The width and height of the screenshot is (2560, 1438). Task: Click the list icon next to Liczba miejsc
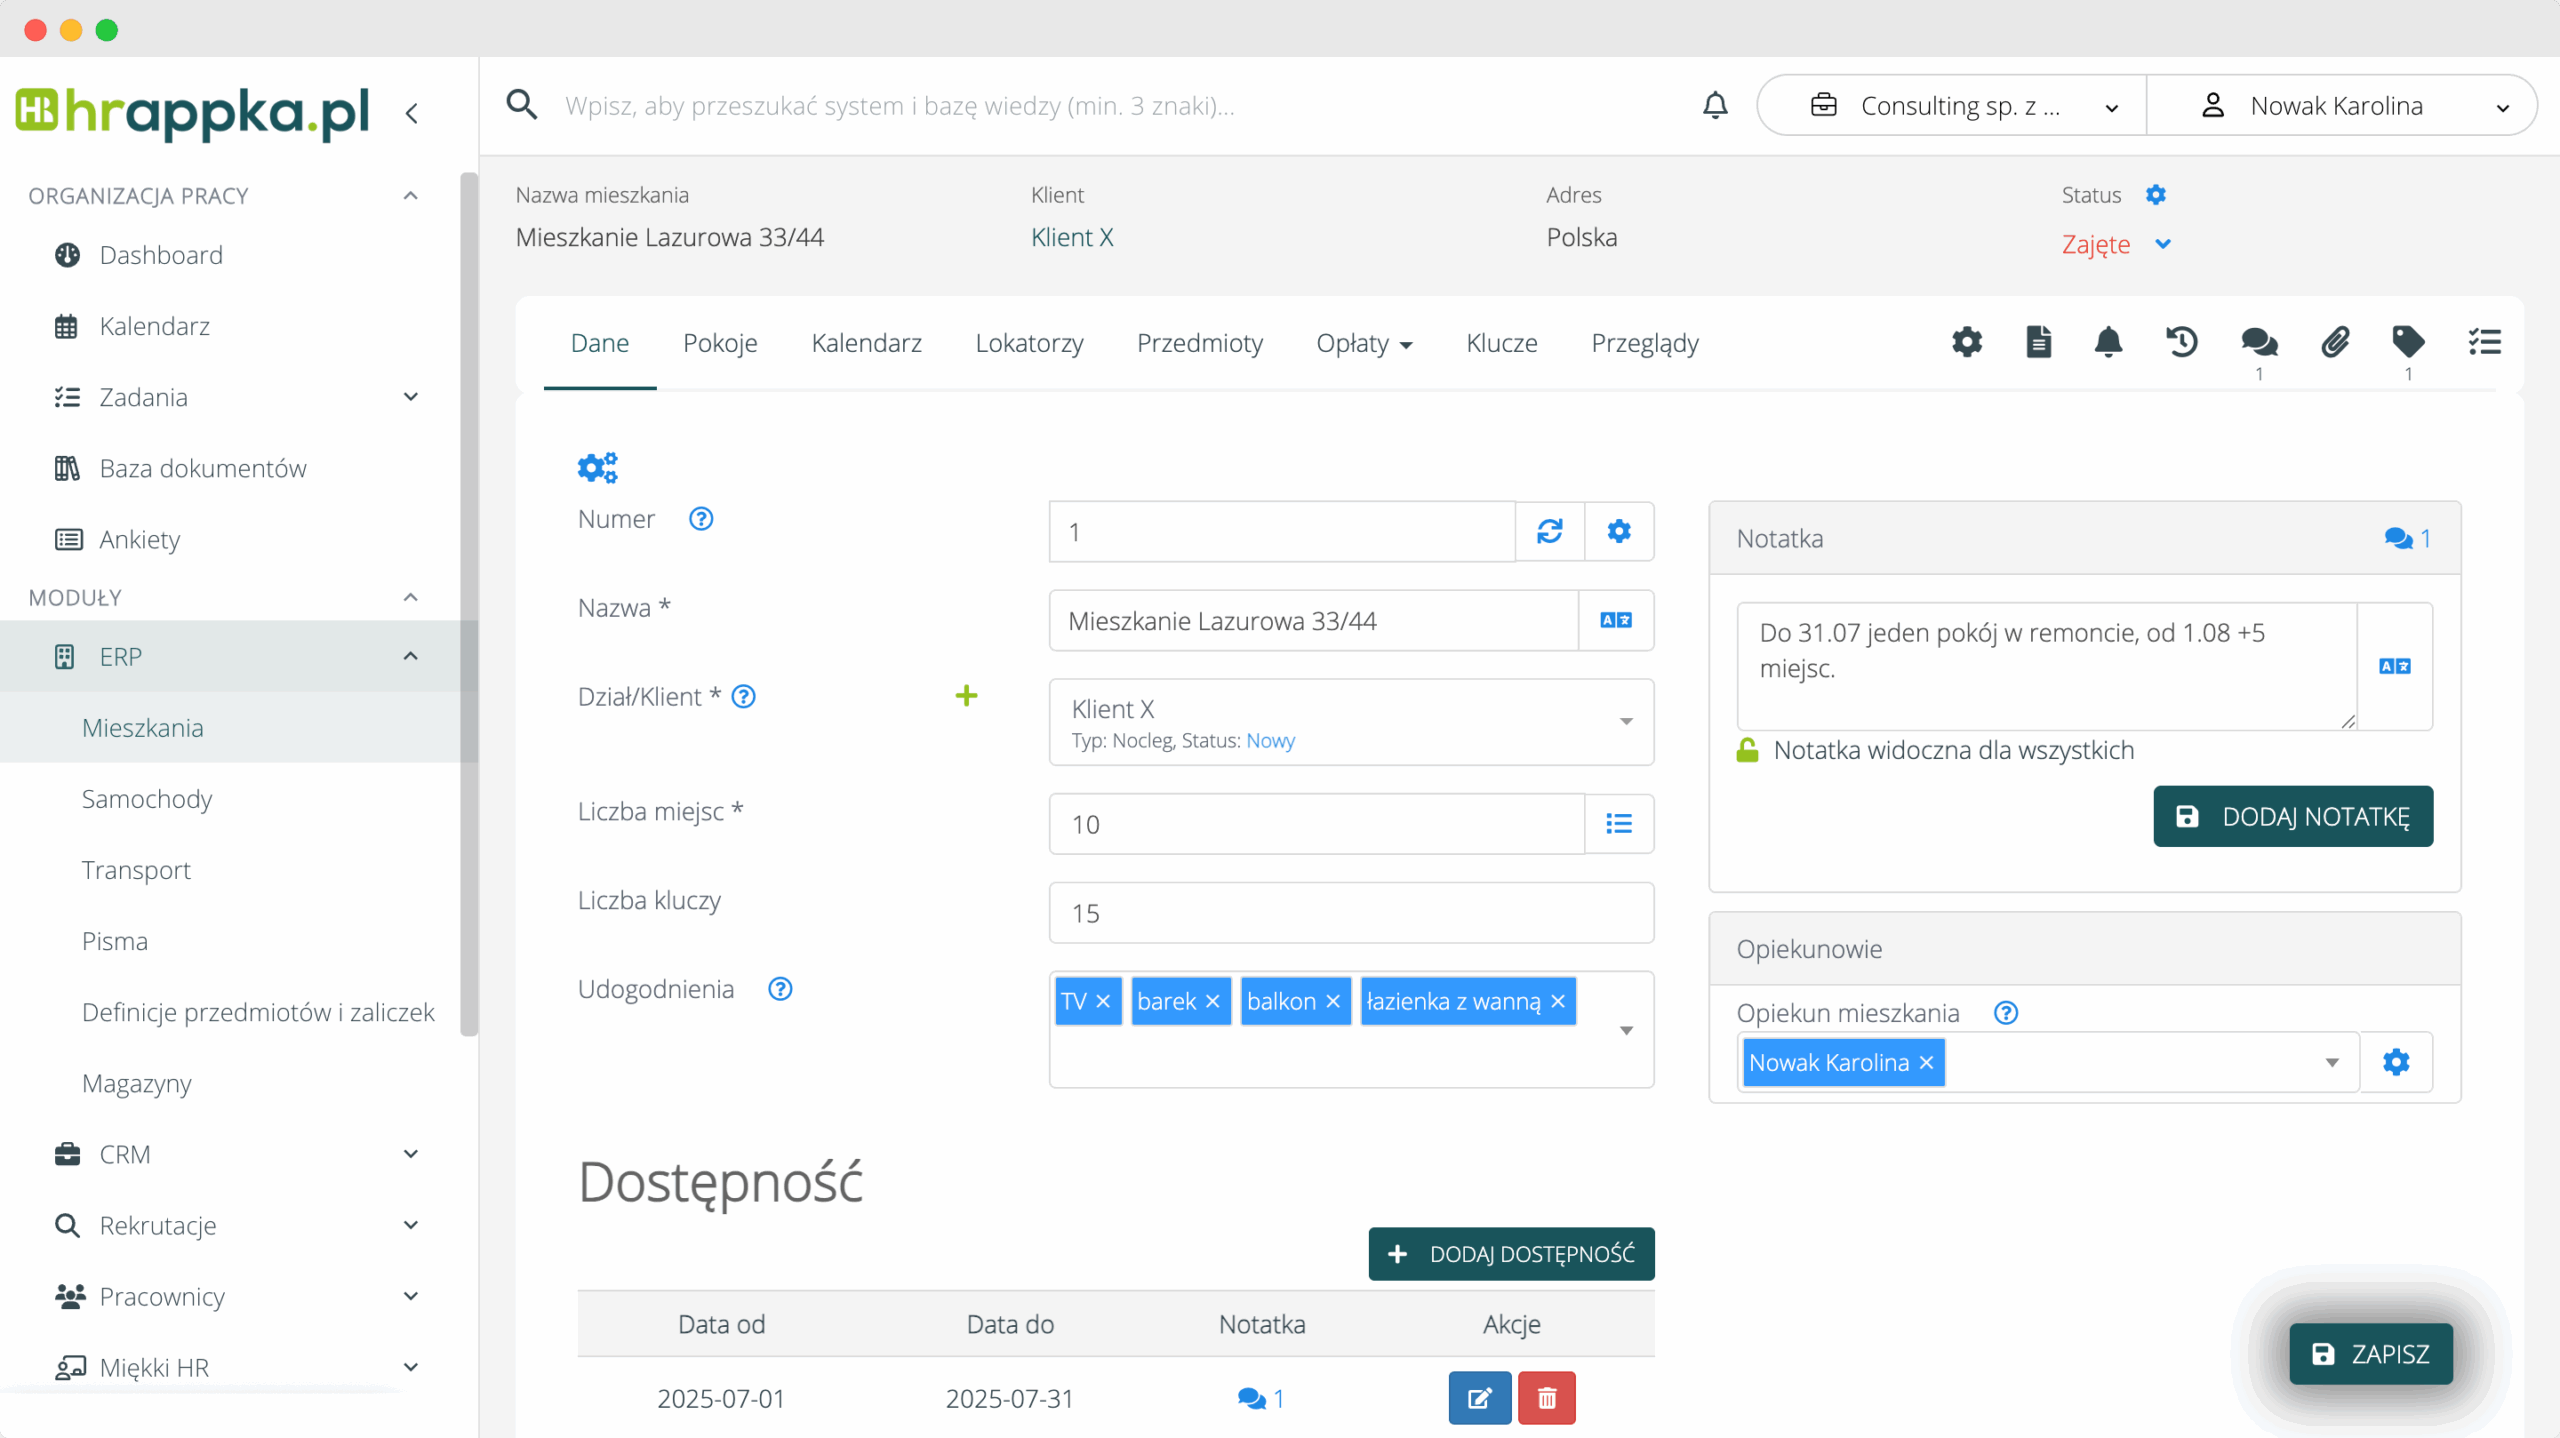(1618, 824)
